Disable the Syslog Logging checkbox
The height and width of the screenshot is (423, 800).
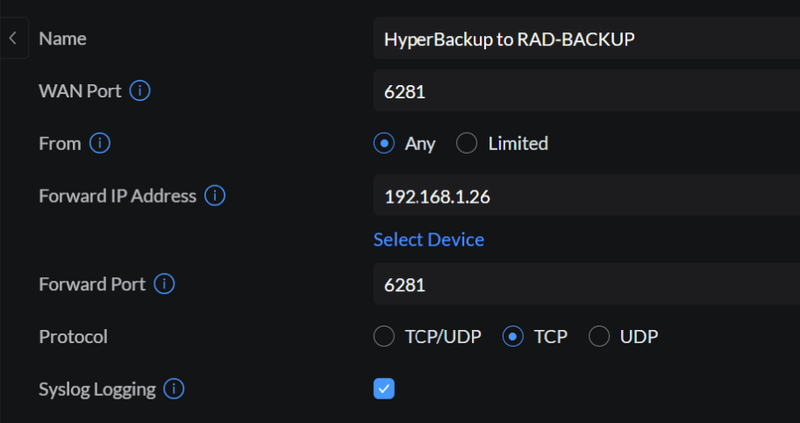click(x=384, y=389)
